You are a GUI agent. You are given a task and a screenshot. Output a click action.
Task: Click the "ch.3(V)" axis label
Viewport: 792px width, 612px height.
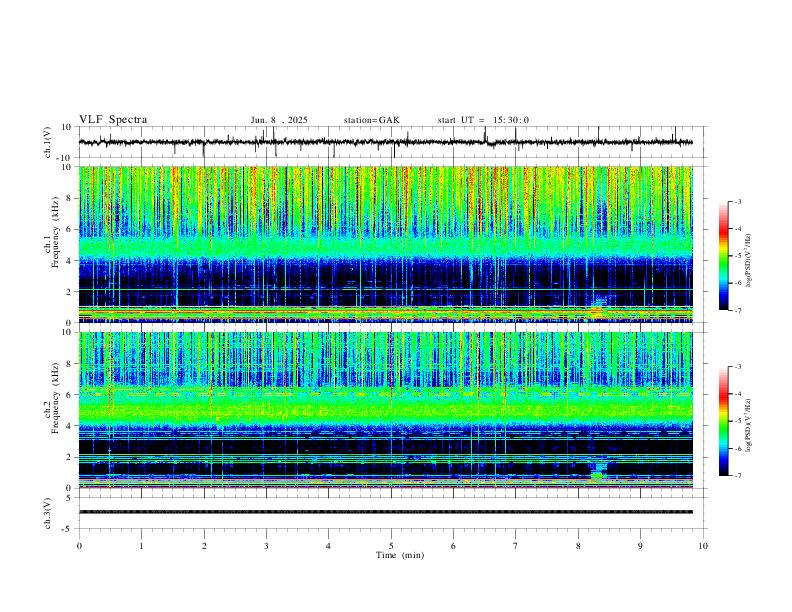[x=48, y=513]
